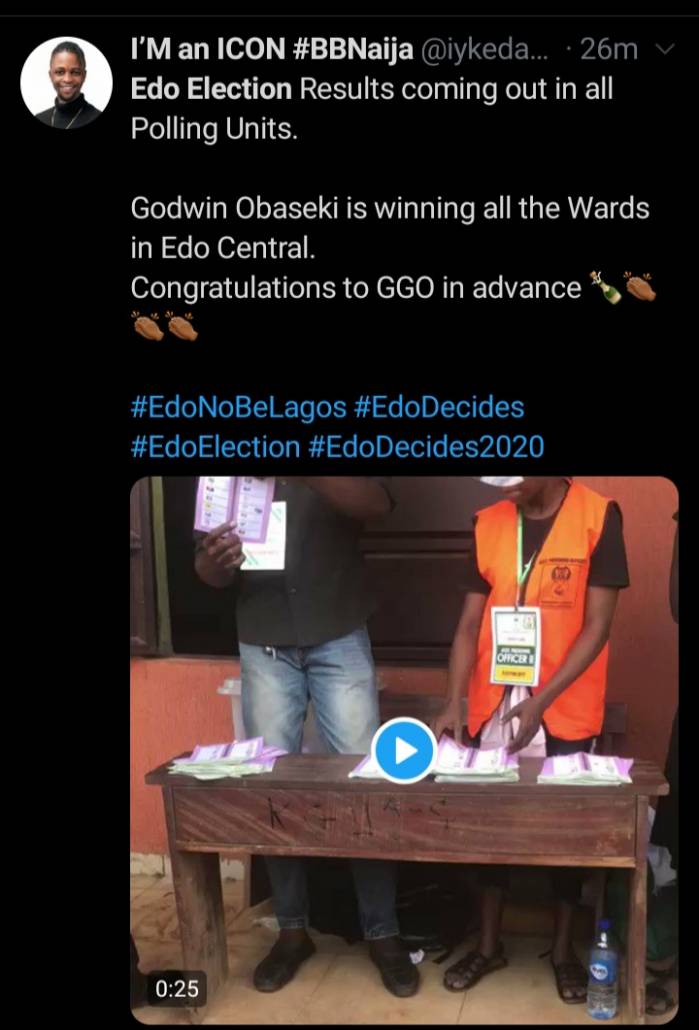
Task: Click the two clapping emojis on last line
Action: [x=164, y=326]
